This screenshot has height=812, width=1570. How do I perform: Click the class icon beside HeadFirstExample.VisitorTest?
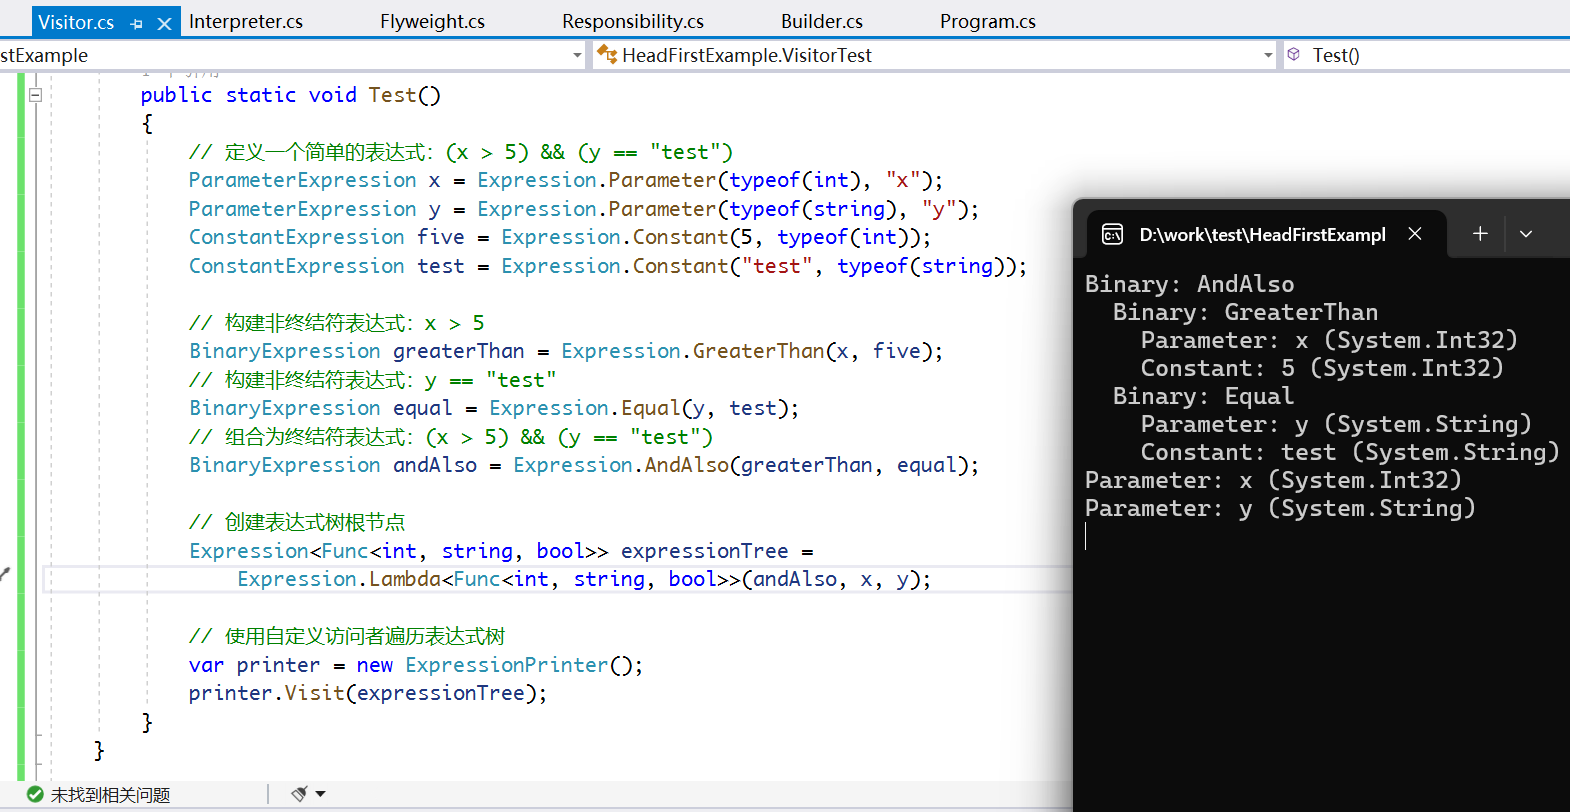click(606, 55)
